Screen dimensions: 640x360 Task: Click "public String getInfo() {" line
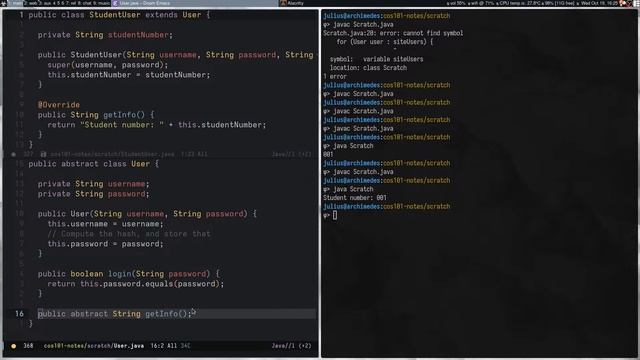96,115
